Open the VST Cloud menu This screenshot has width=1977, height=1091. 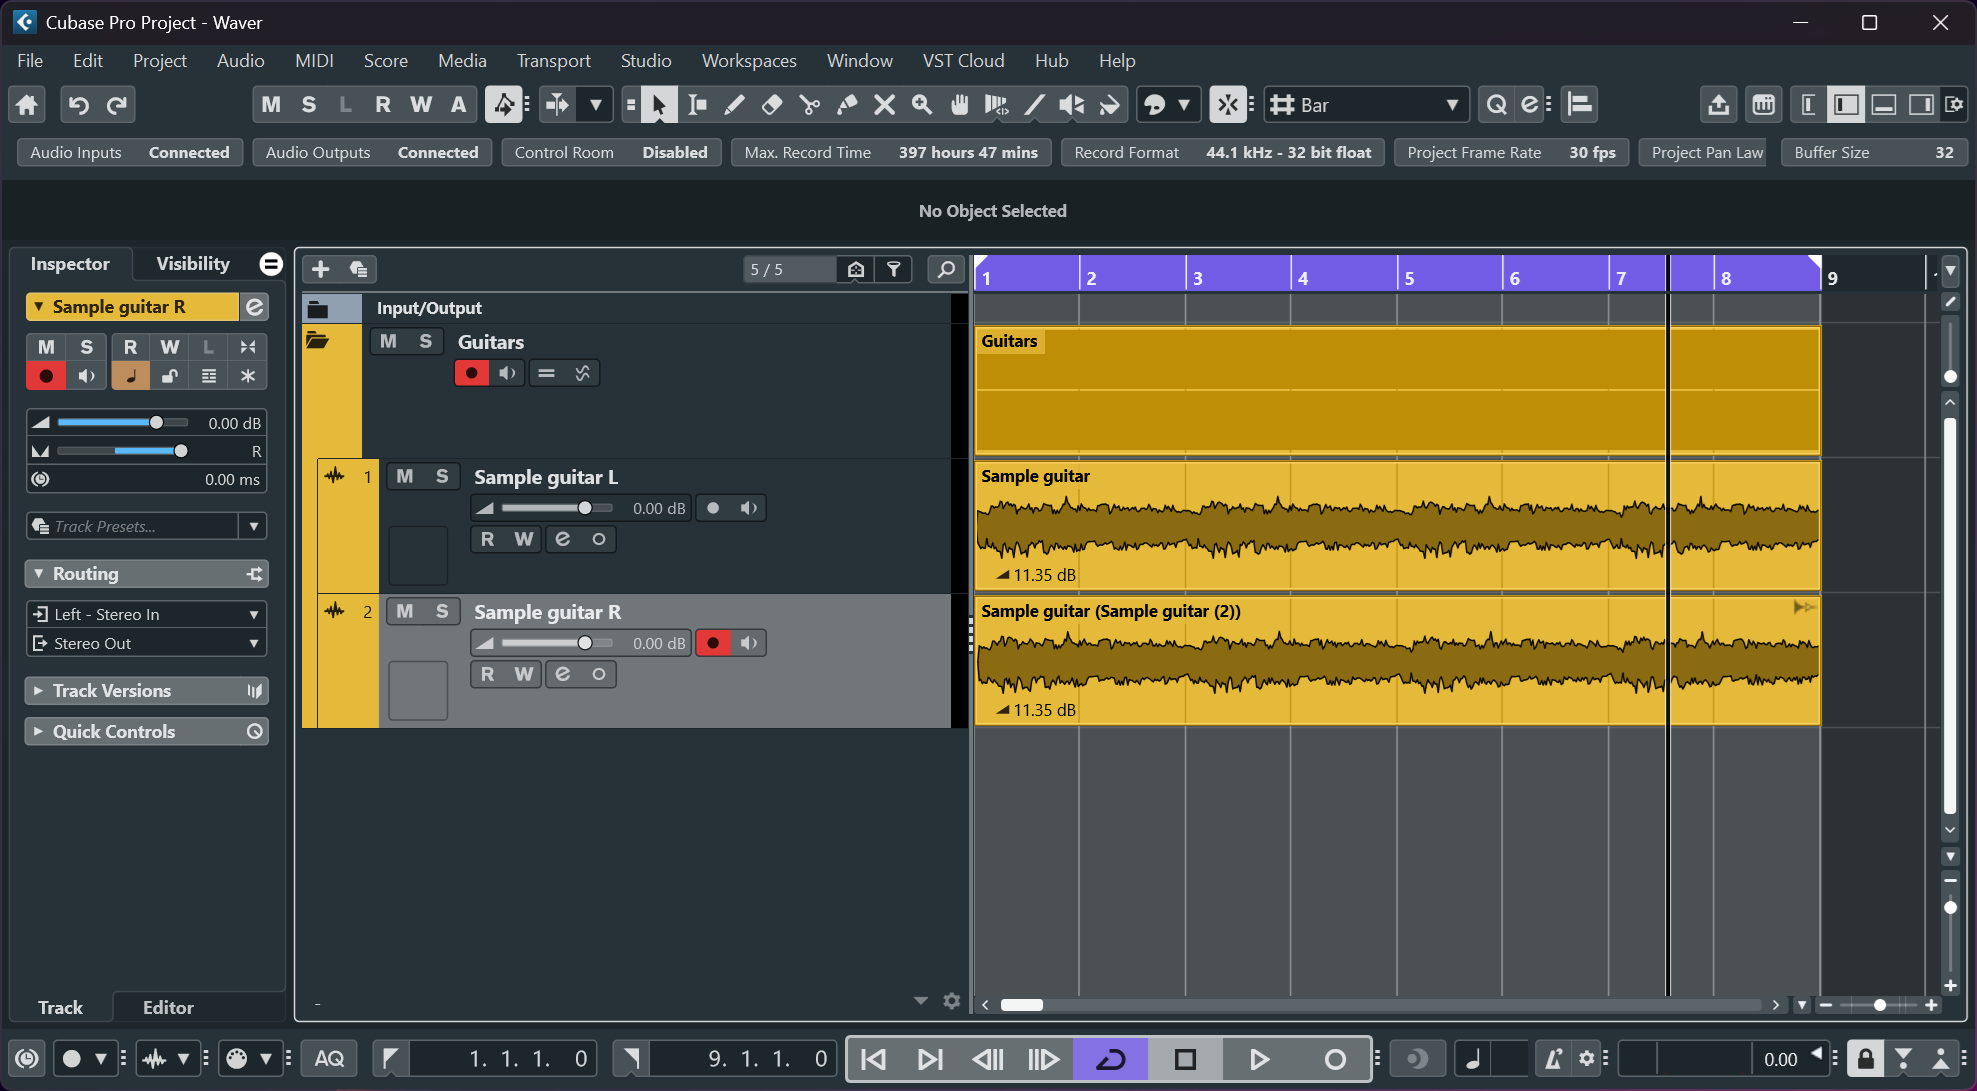[963, 61]
